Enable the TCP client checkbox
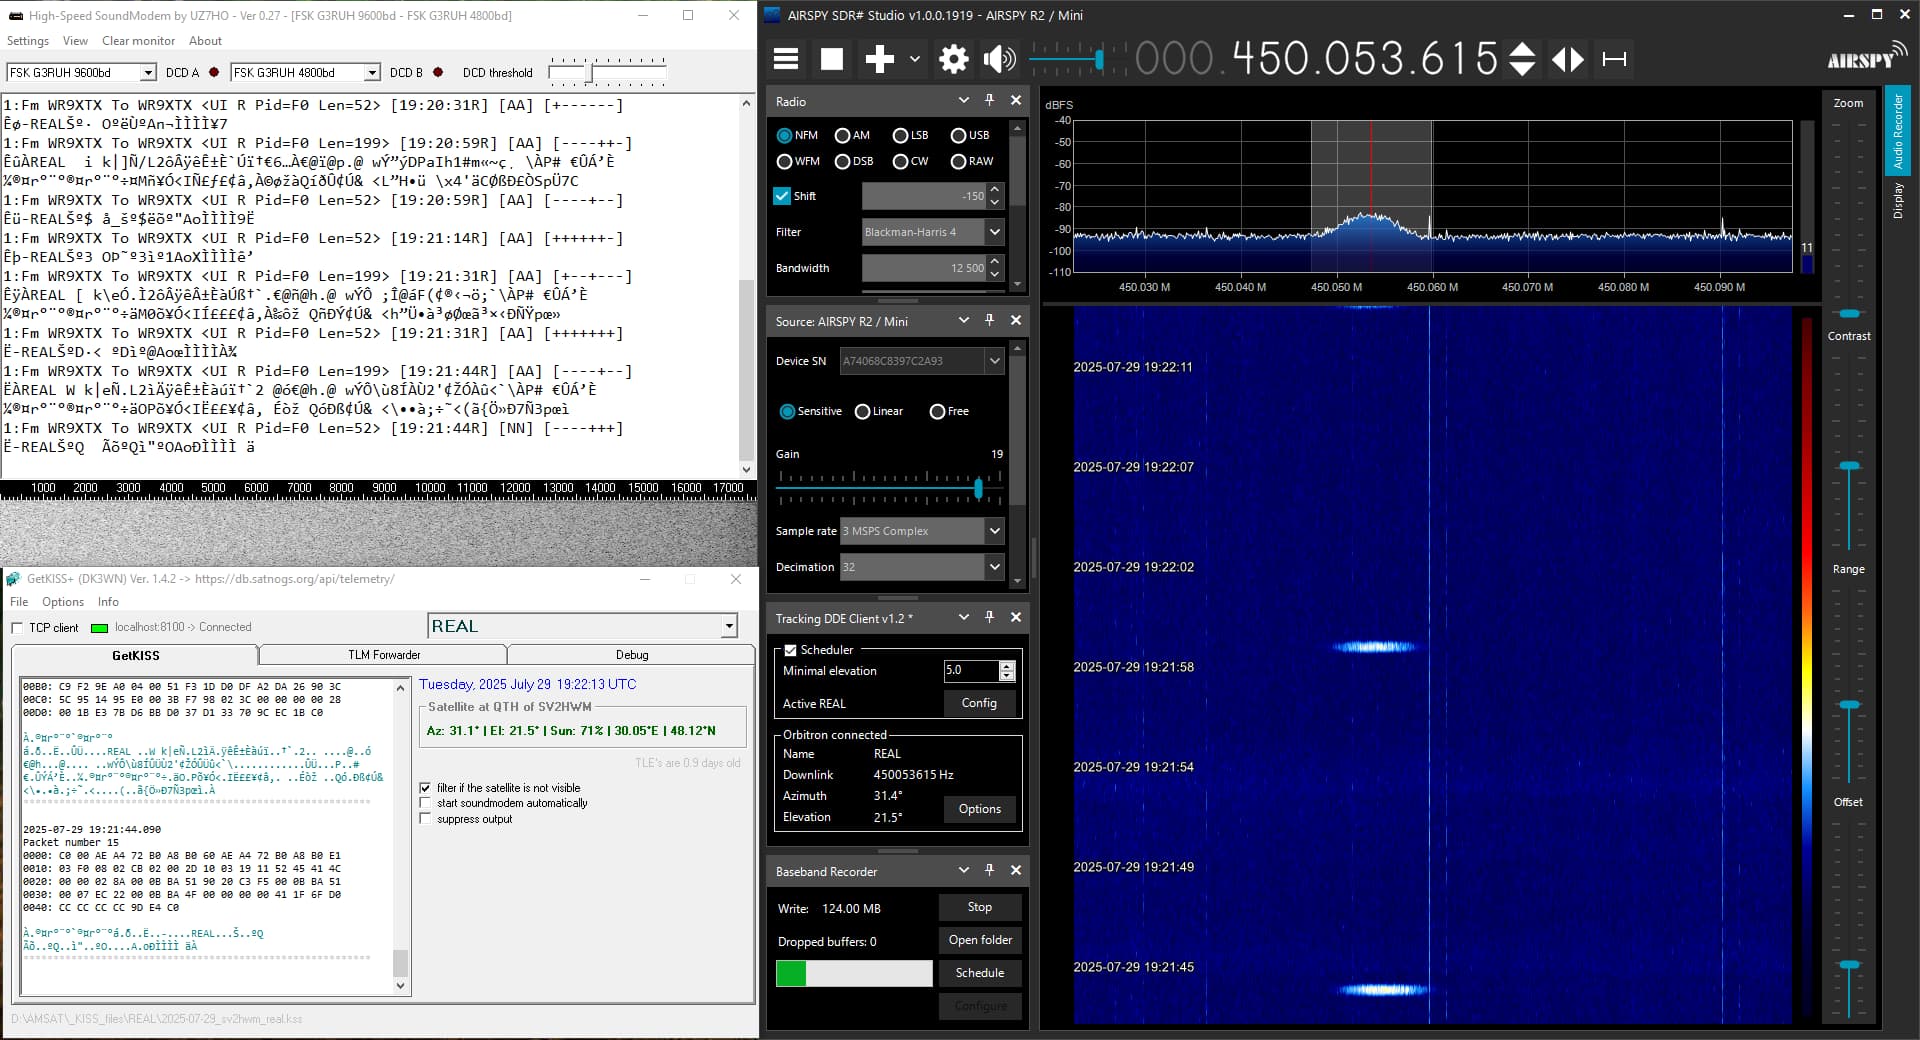Viewport: 1920px width, 1040px height. pyautogui.click(x=17, y=628)
